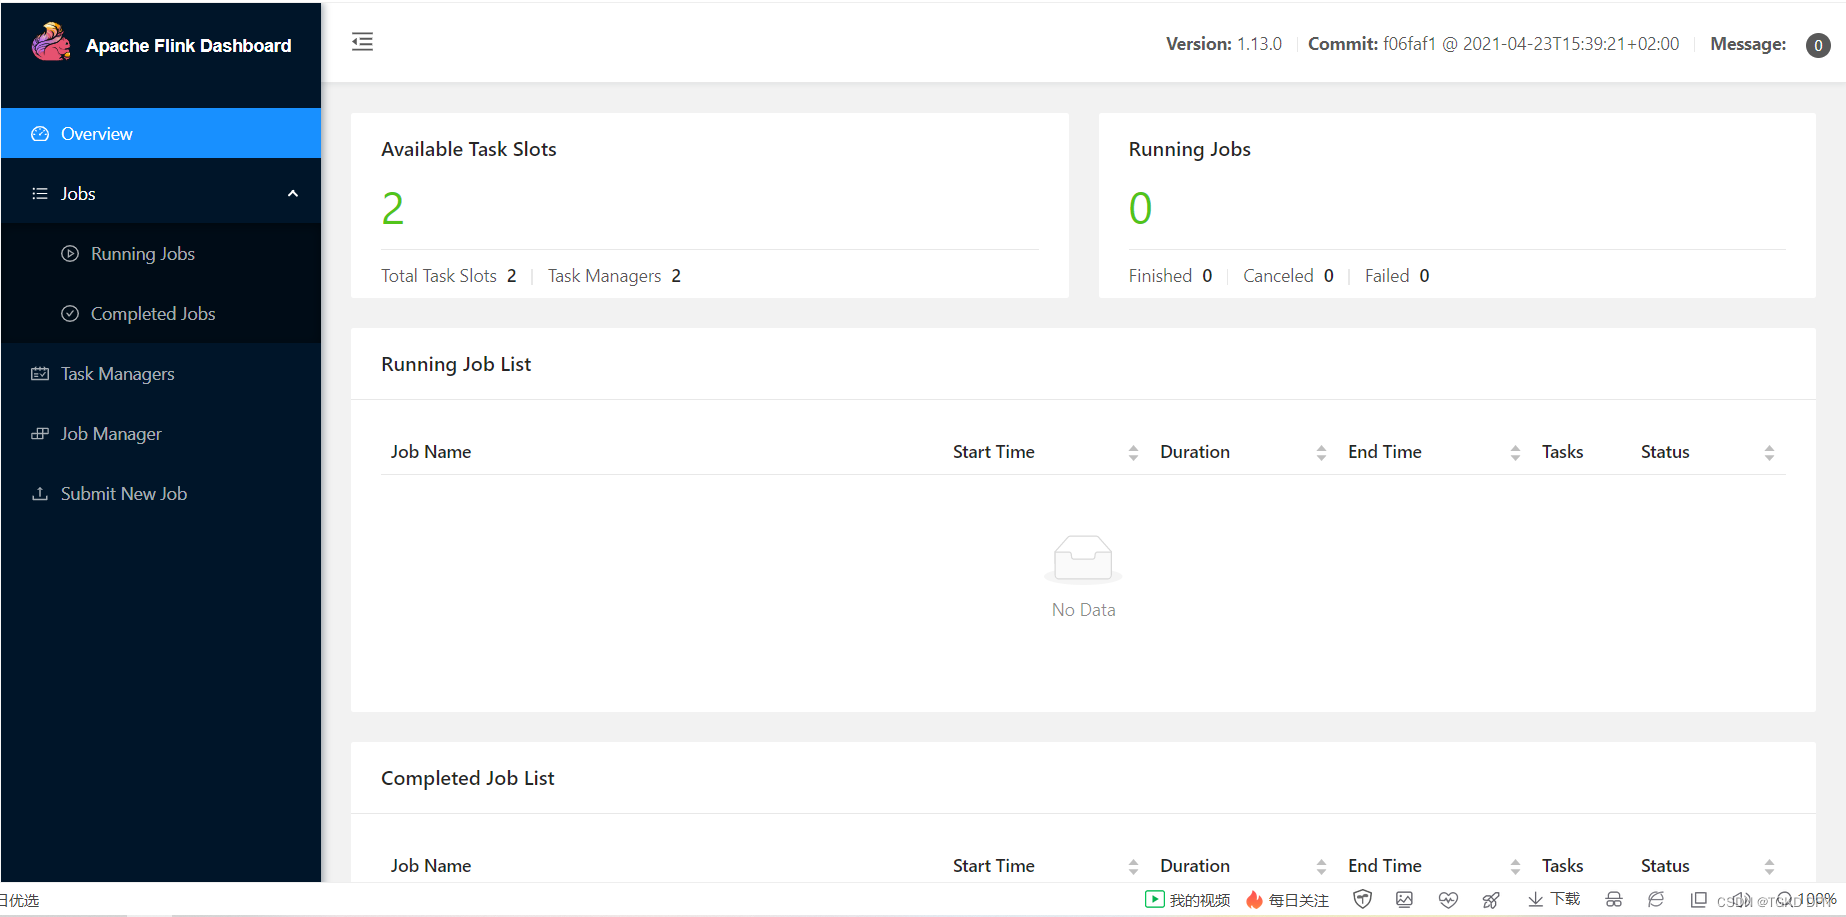Click the Running Job List heading
Screen dimensions: 1846x917
point(456,364)
